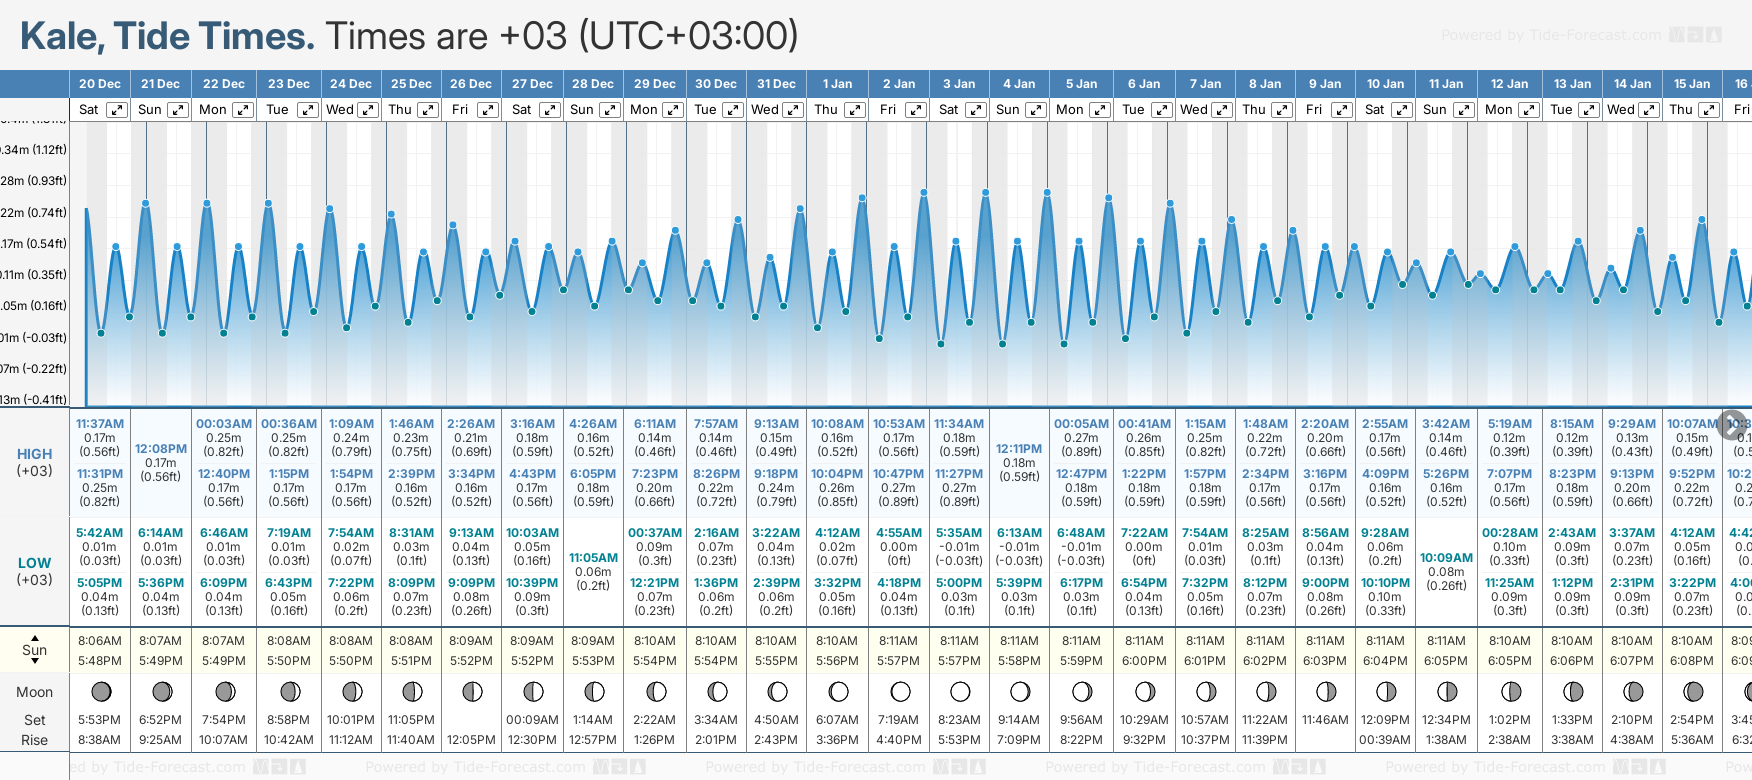
Task: Click the grey right-chevron scroll arrow
Action: [1732, 423]
